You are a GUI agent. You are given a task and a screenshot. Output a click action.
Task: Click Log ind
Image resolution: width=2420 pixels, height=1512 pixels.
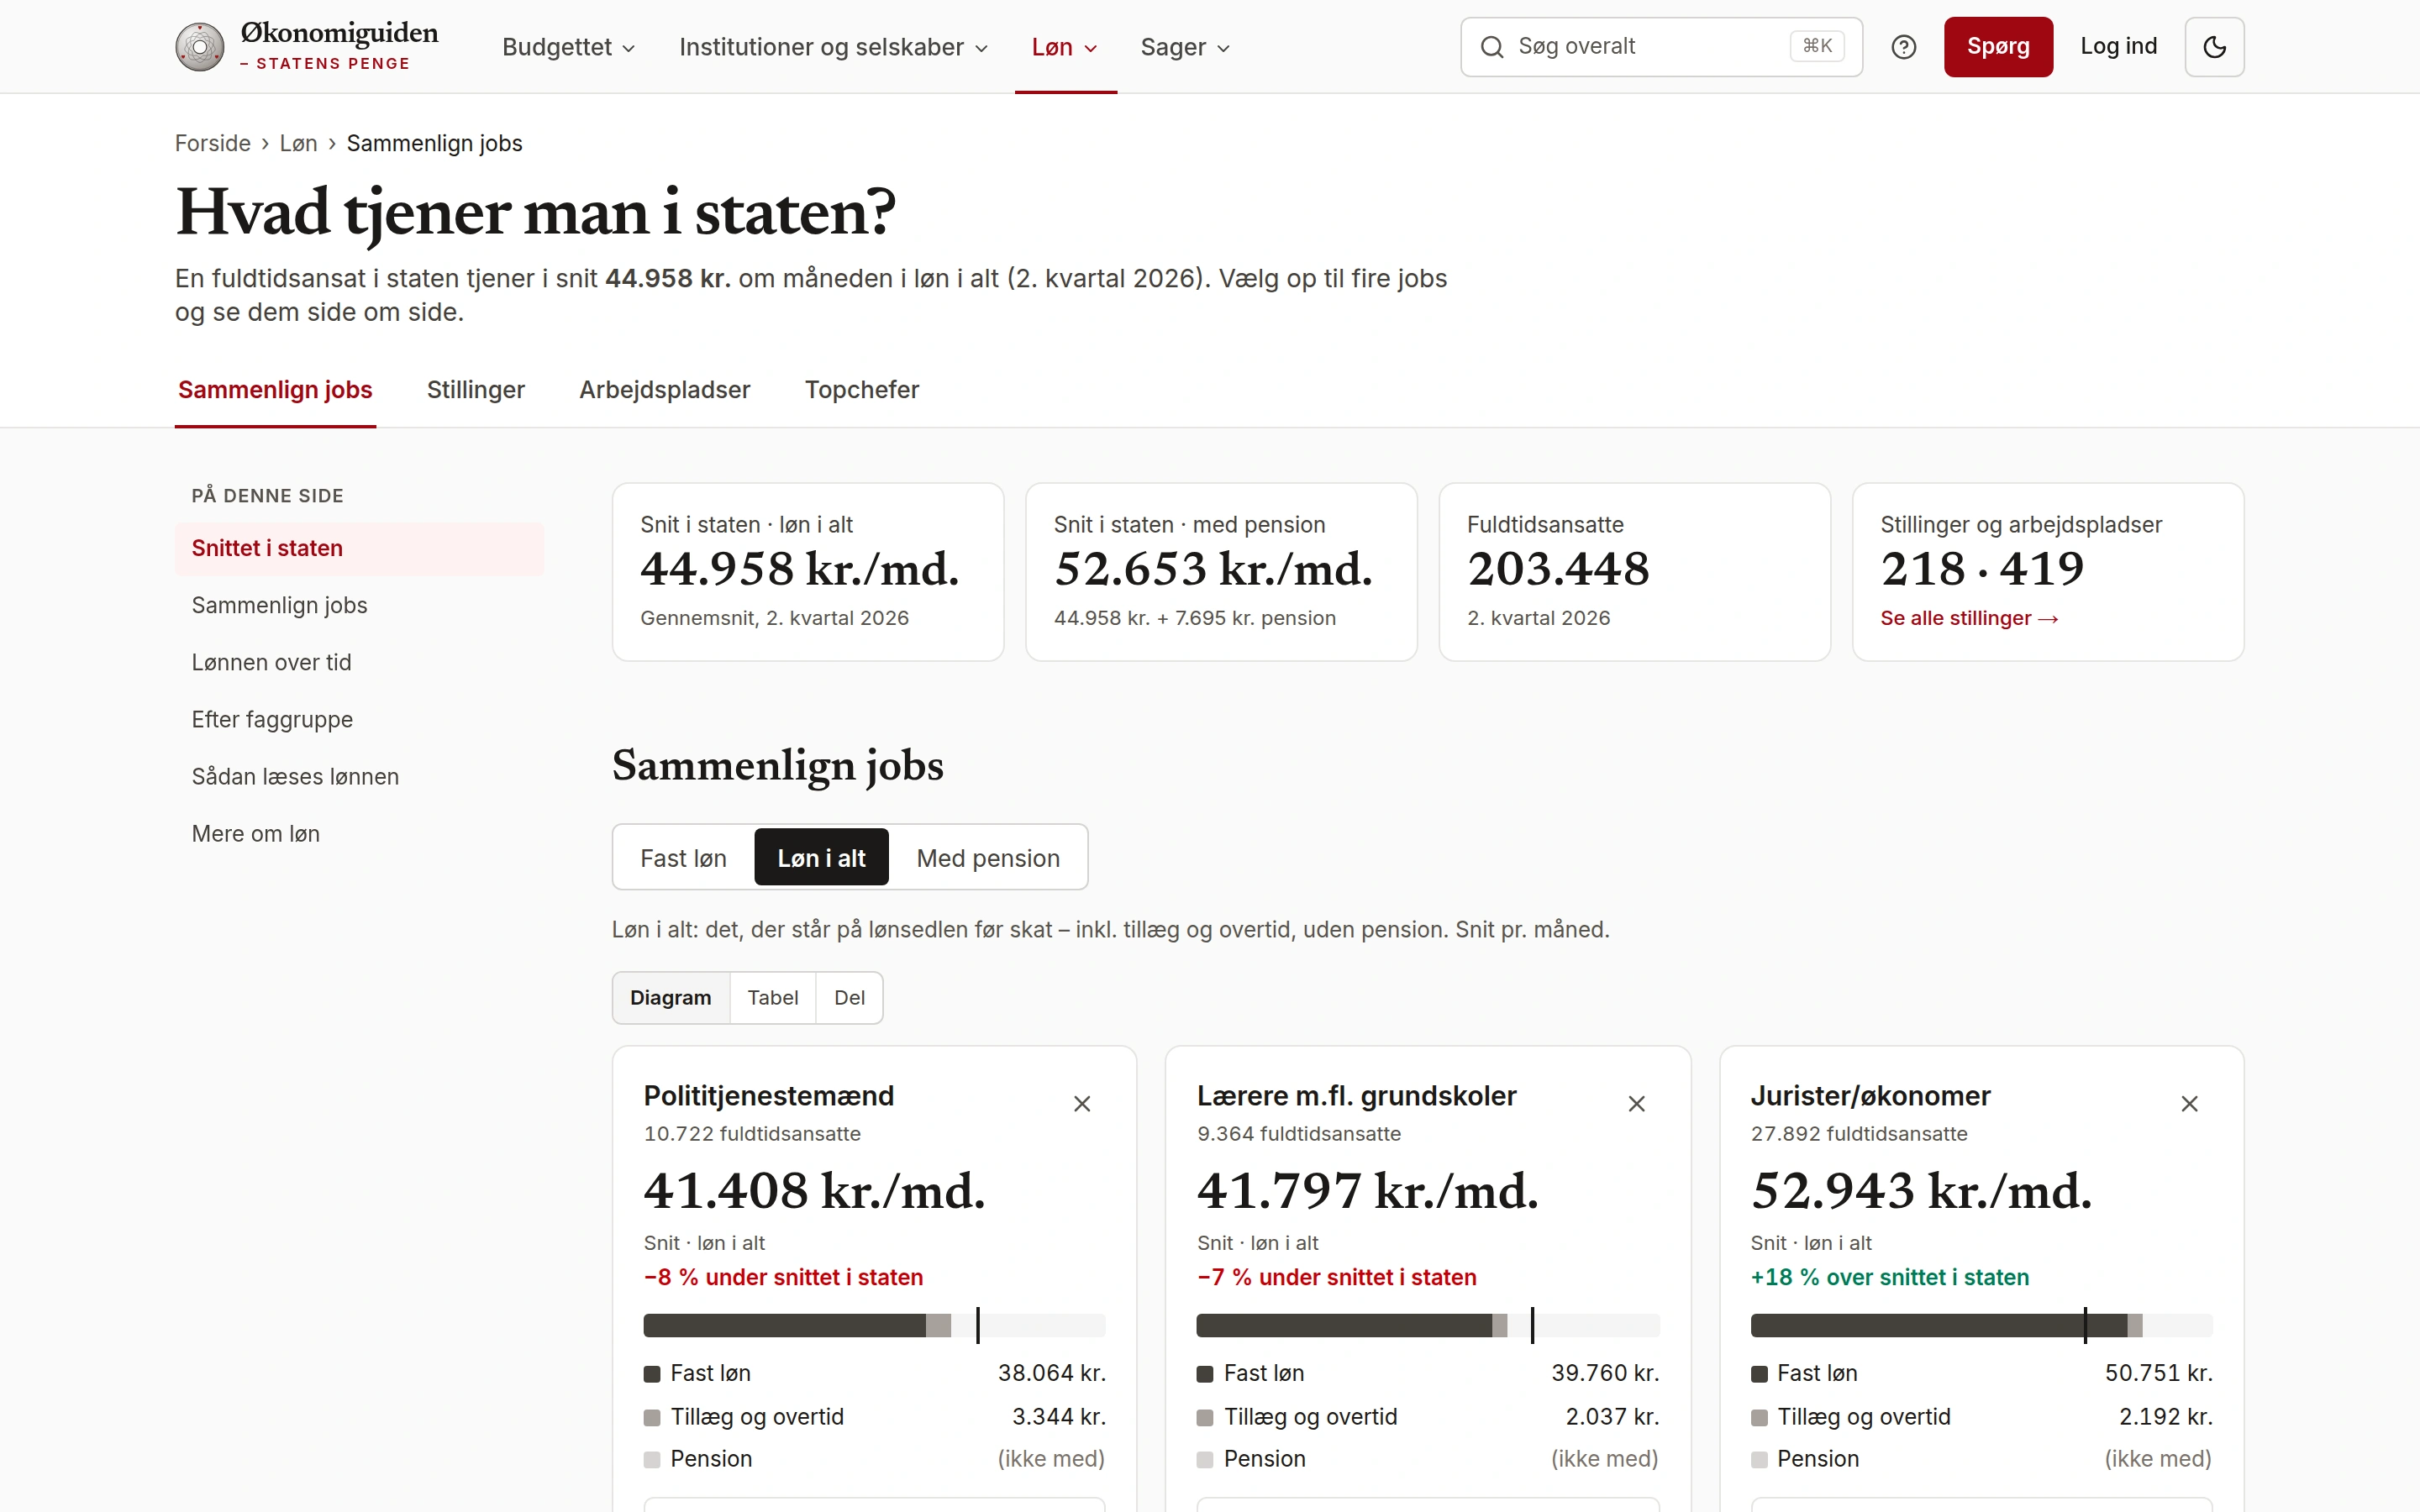click(2119, 47)
